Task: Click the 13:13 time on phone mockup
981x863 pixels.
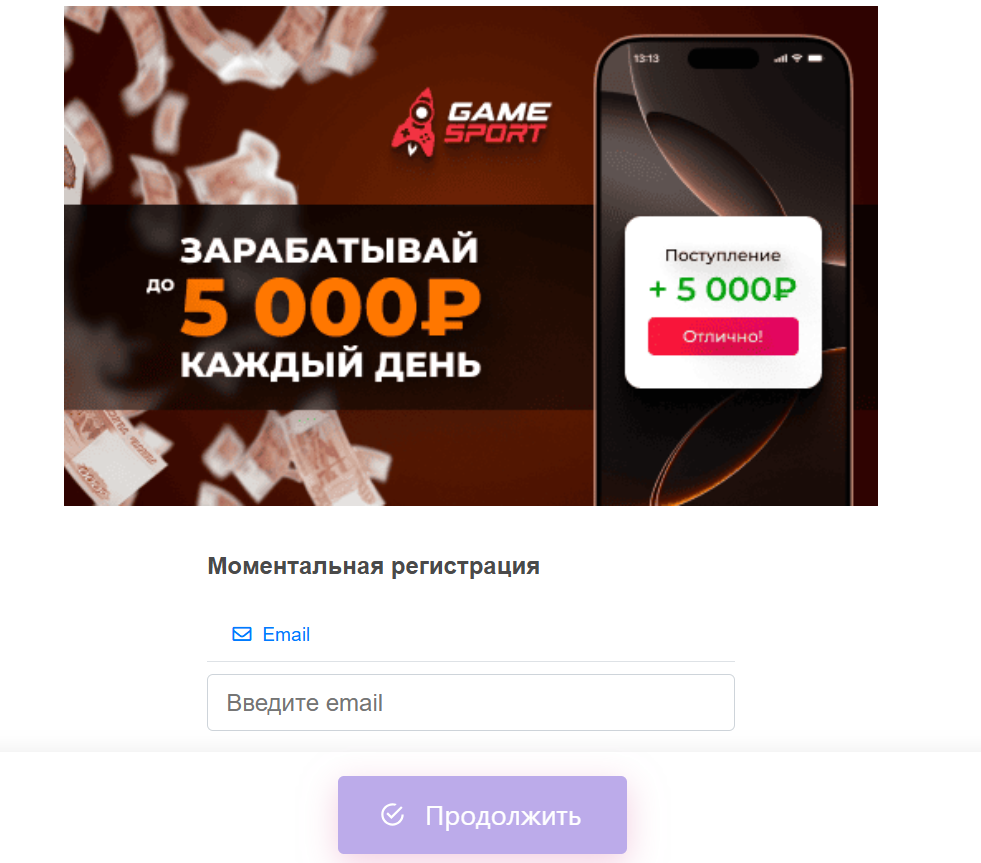Action: coord(646,58)
